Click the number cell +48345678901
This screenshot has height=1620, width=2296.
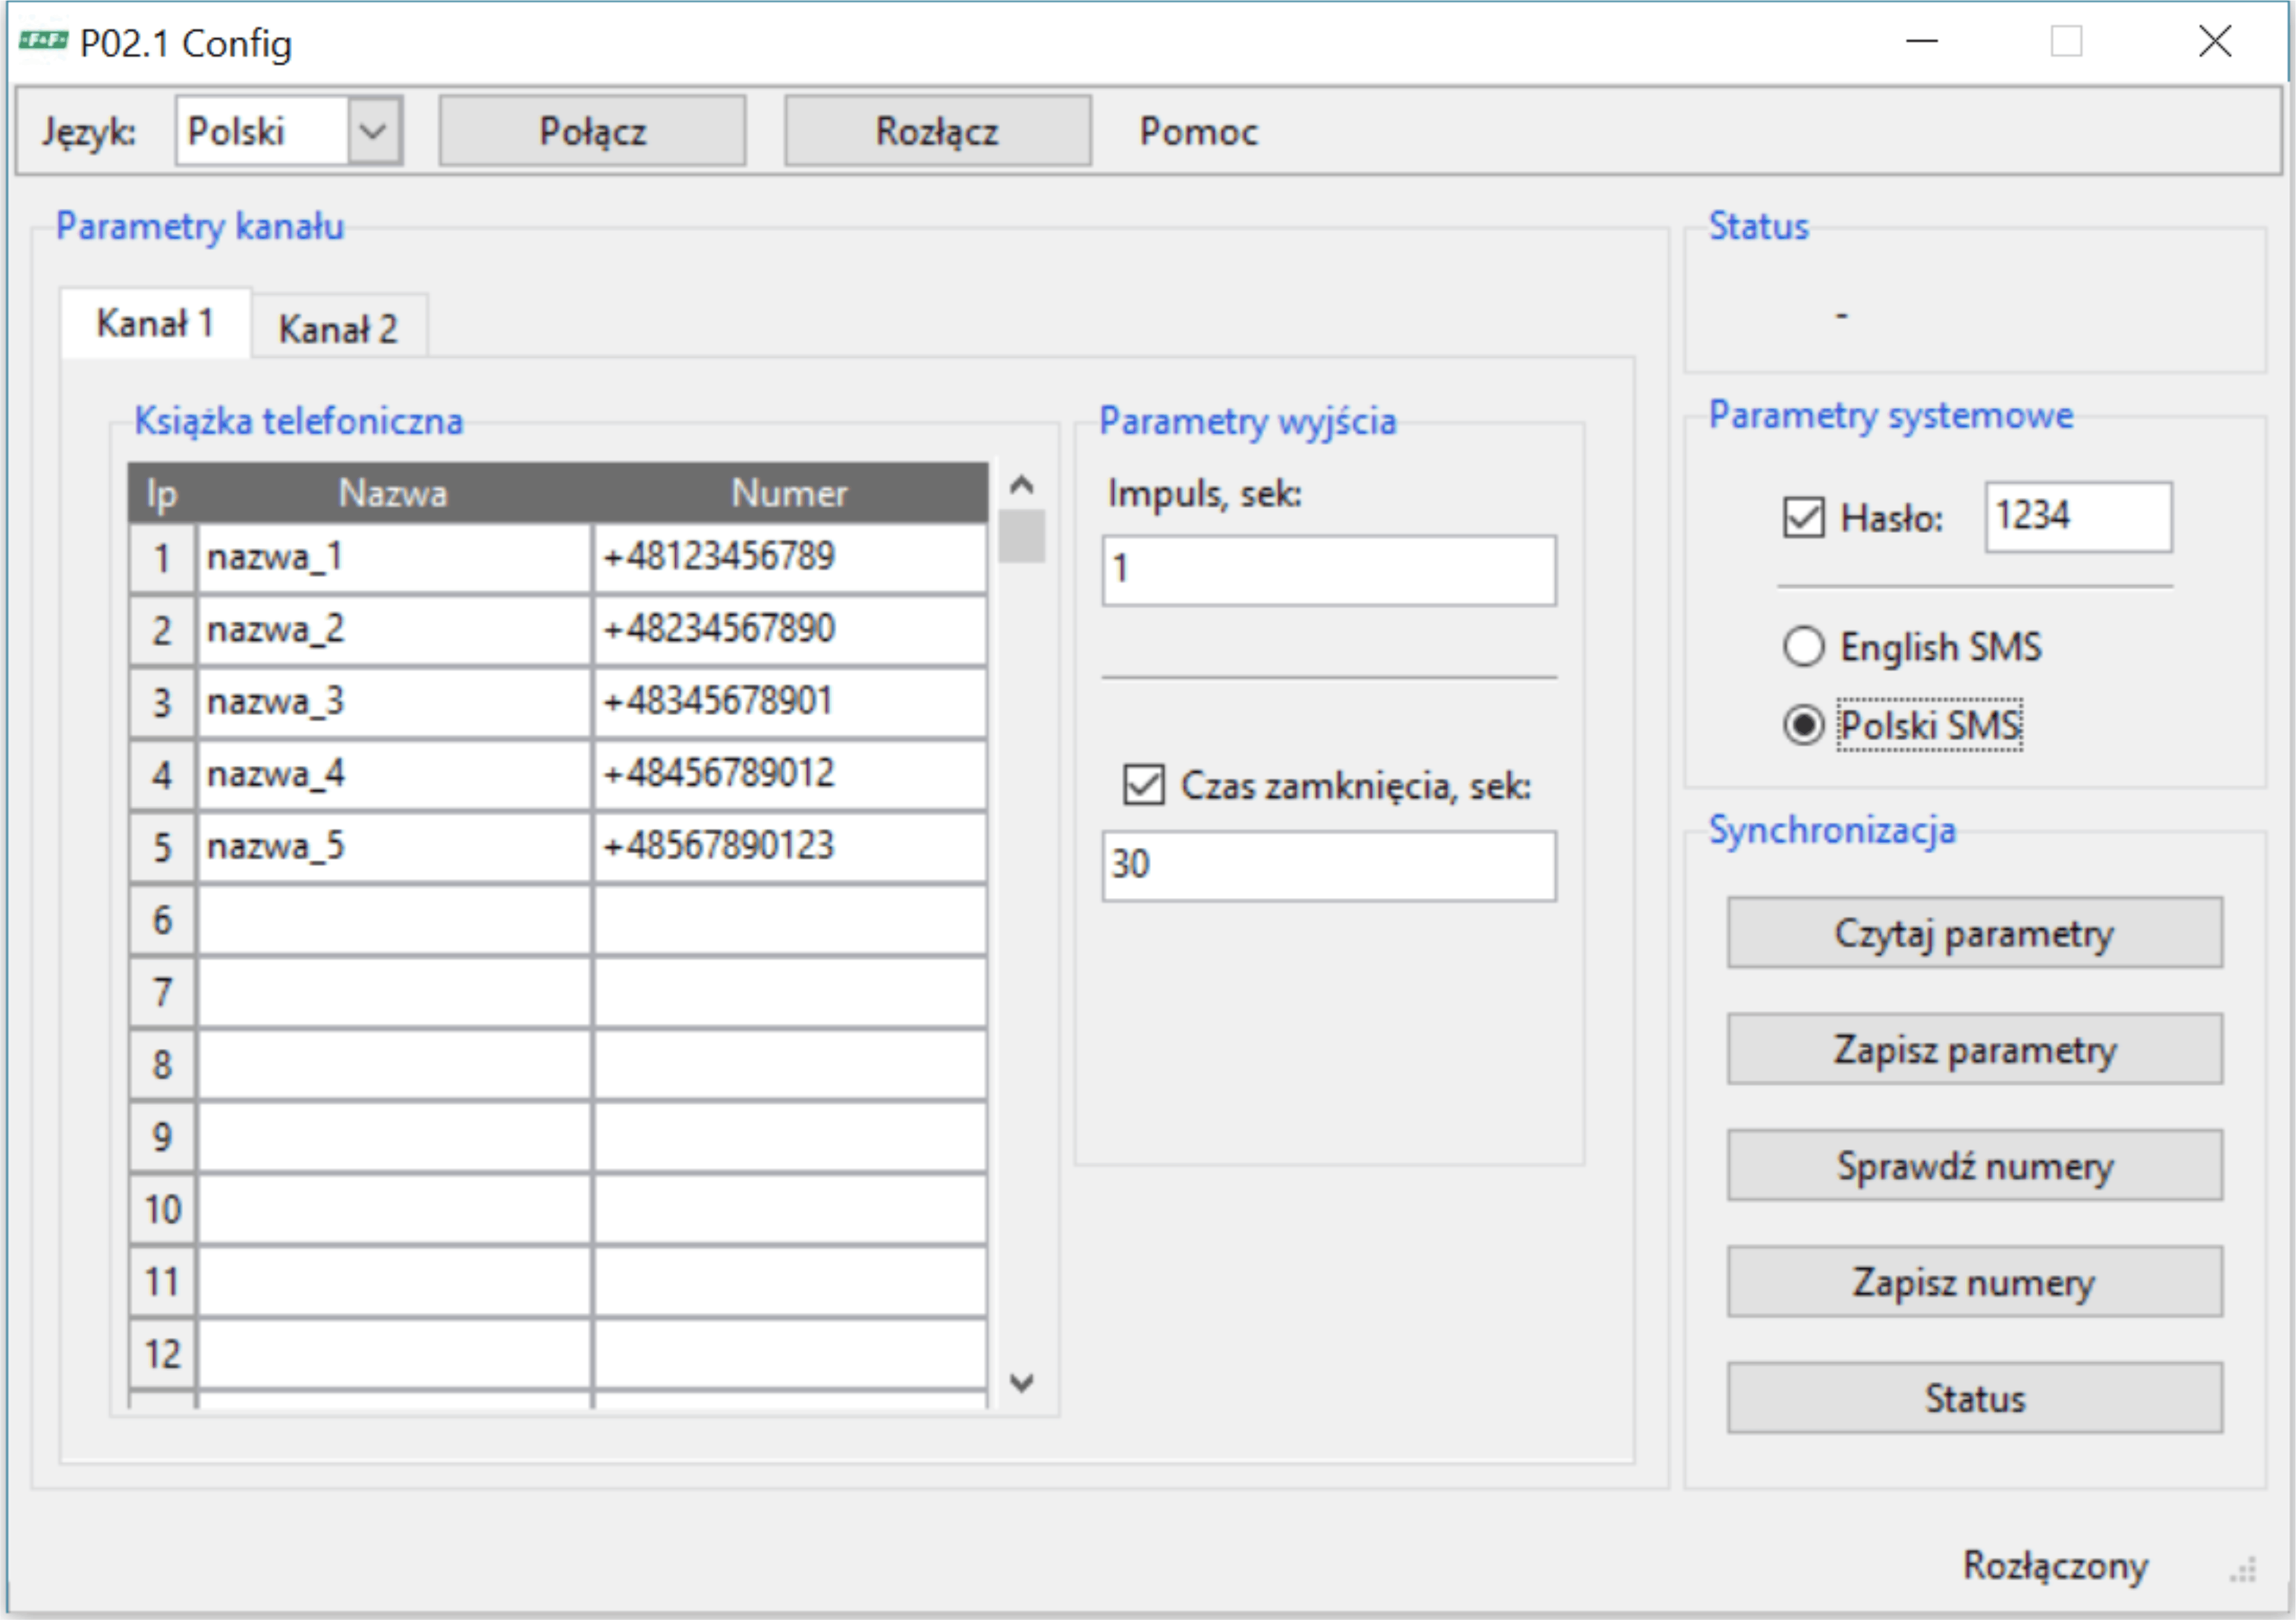pyautogui.click(x=790, y=702)
